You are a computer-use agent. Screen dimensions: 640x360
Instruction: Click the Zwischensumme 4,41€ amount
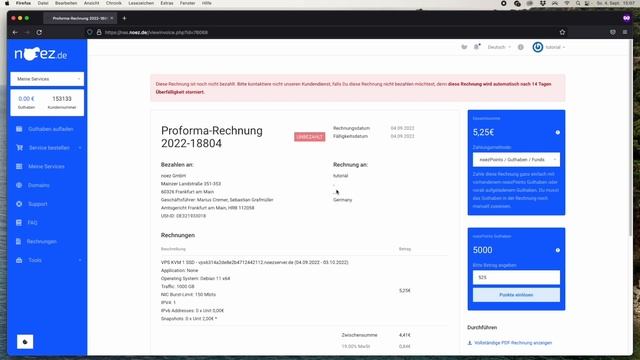(404, 335)
